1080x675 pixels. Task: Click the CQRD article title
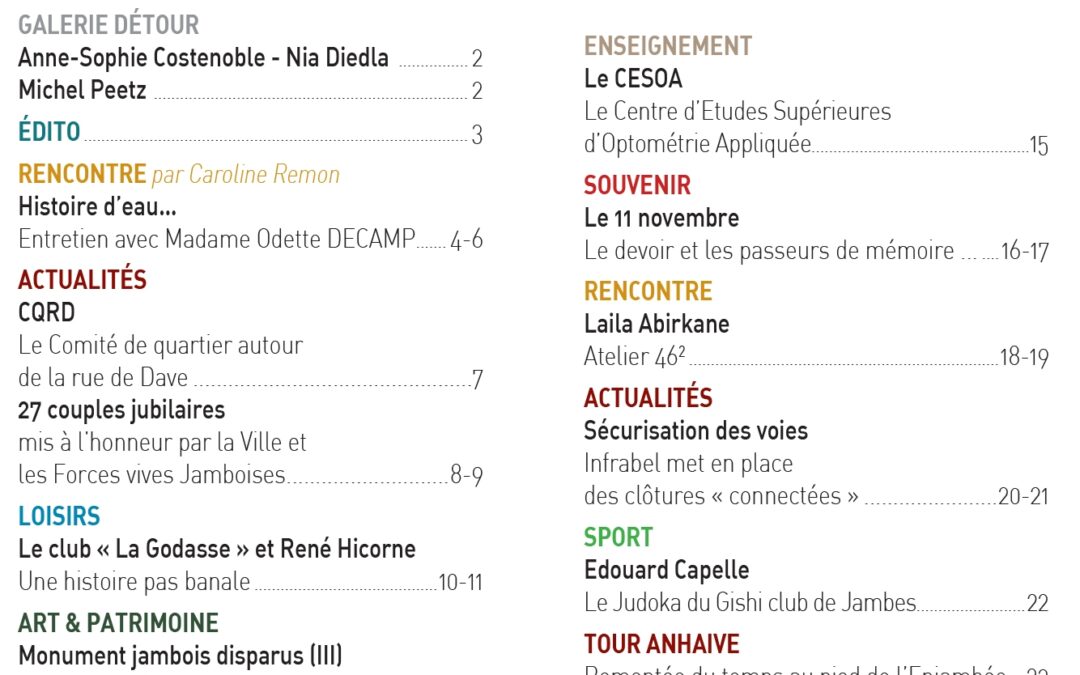pyautogui.click(x=46, y=312)
